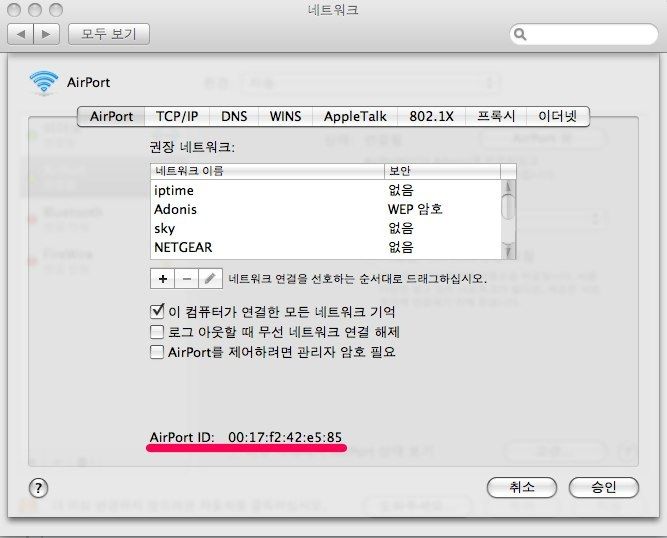The width and height of the screenshot is (667, 538).
Task: Click the search magnifier icon
Action: [520, 34]
